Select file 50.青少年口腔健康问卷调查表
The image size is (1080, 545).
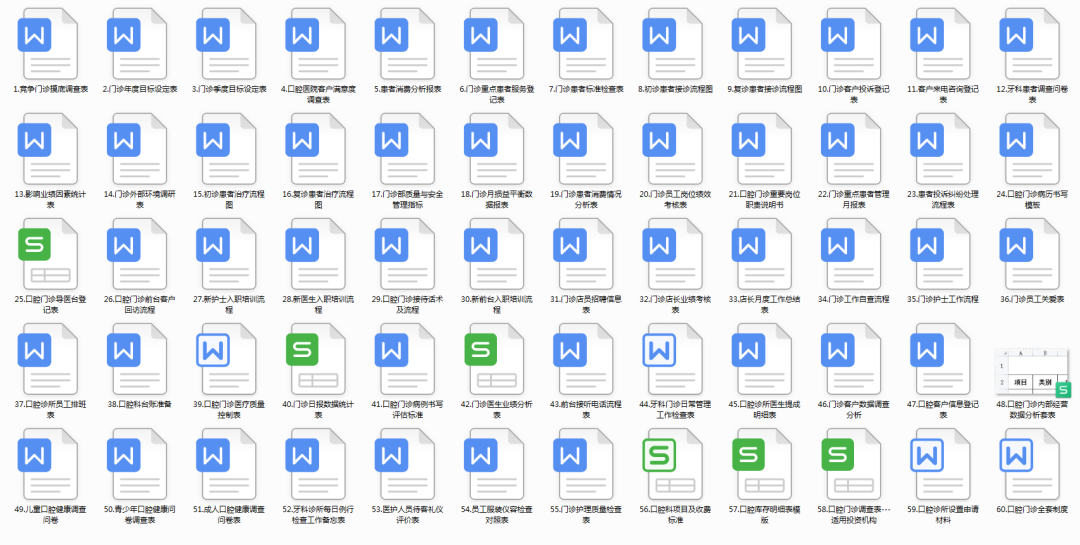click(x=140, y=465)
